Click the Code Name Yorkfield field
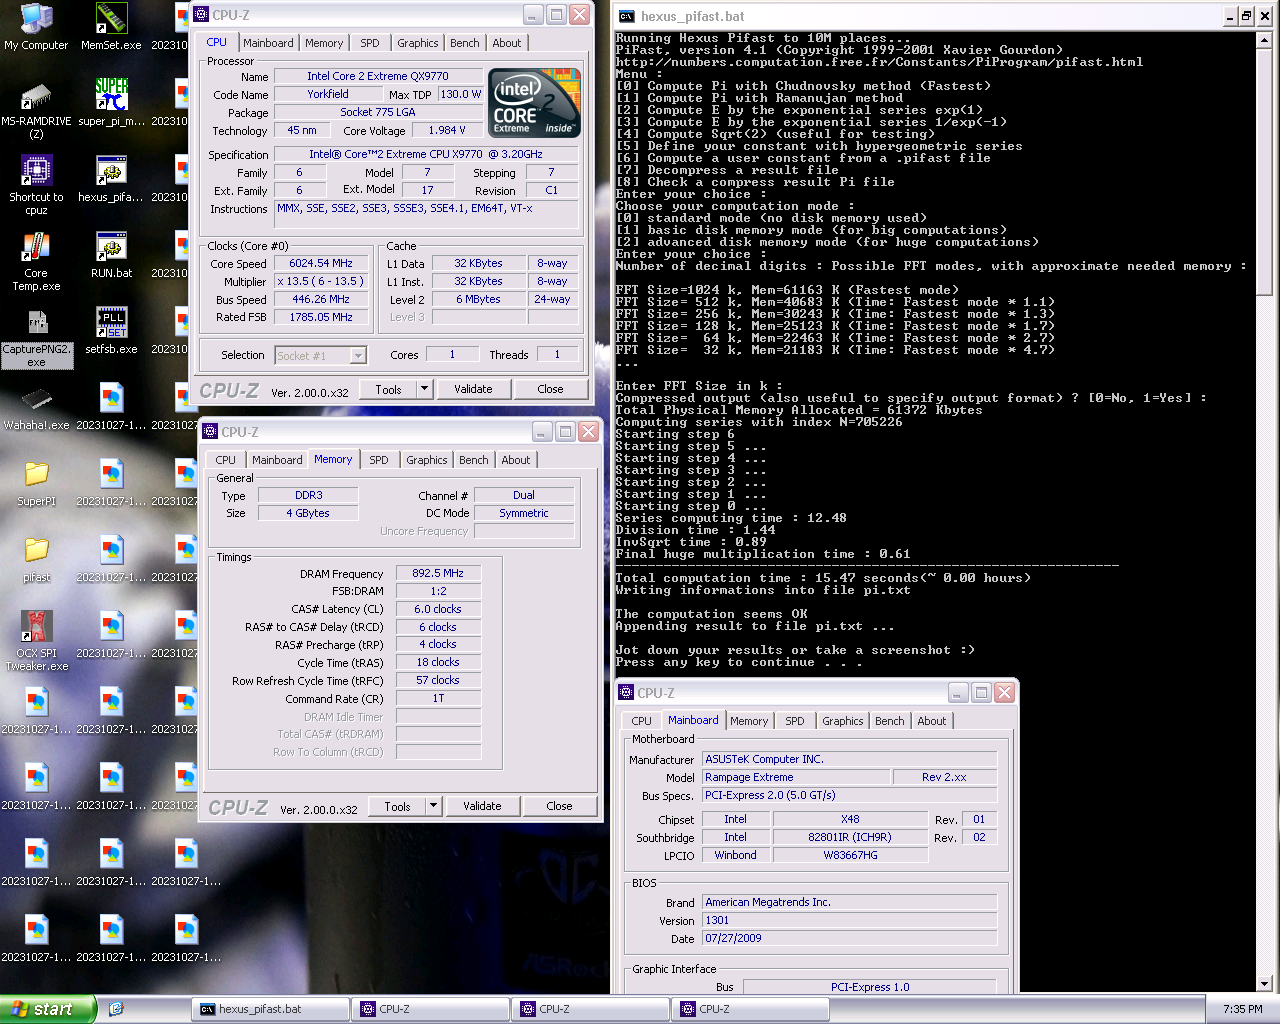 328,94
